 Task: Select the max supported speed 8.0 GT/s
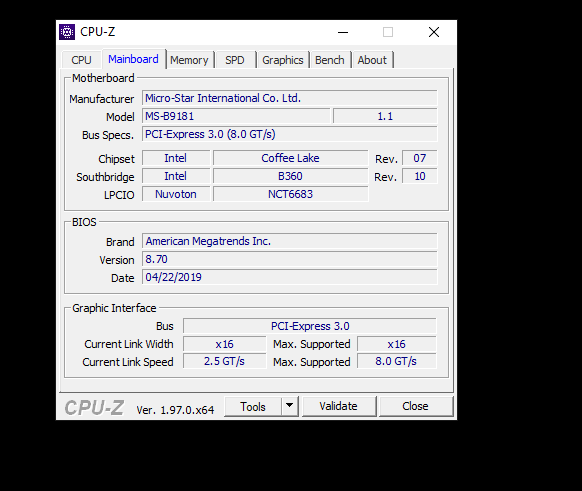[396, 361]
